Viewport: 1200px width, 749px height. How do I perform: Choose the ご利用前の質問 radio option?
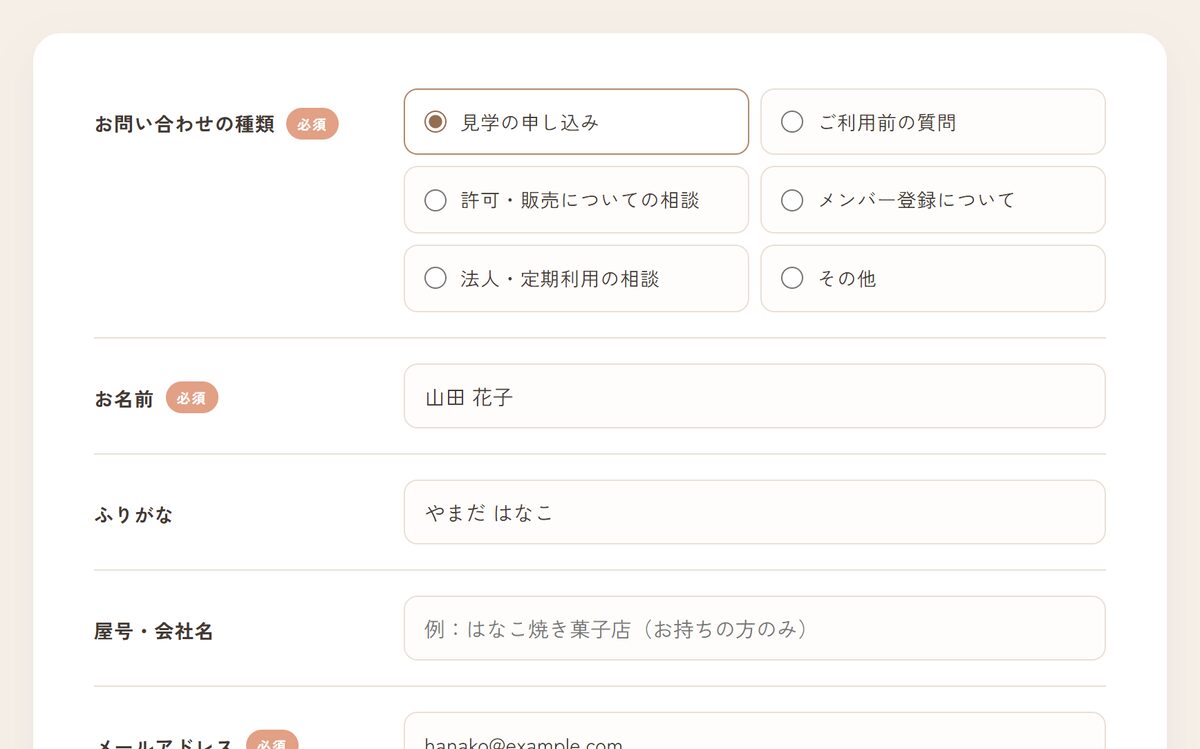pyautogui.click(x=933, y=122)
